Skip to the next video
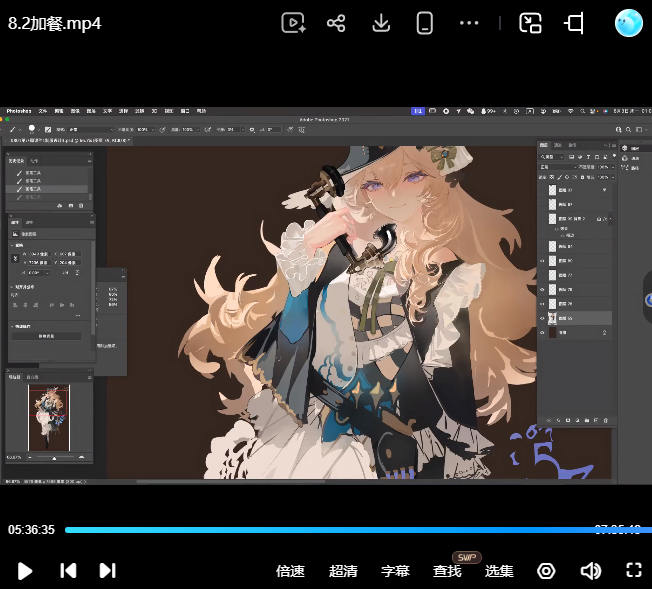This screenshot has width=652, height=589. pos(107,571)
